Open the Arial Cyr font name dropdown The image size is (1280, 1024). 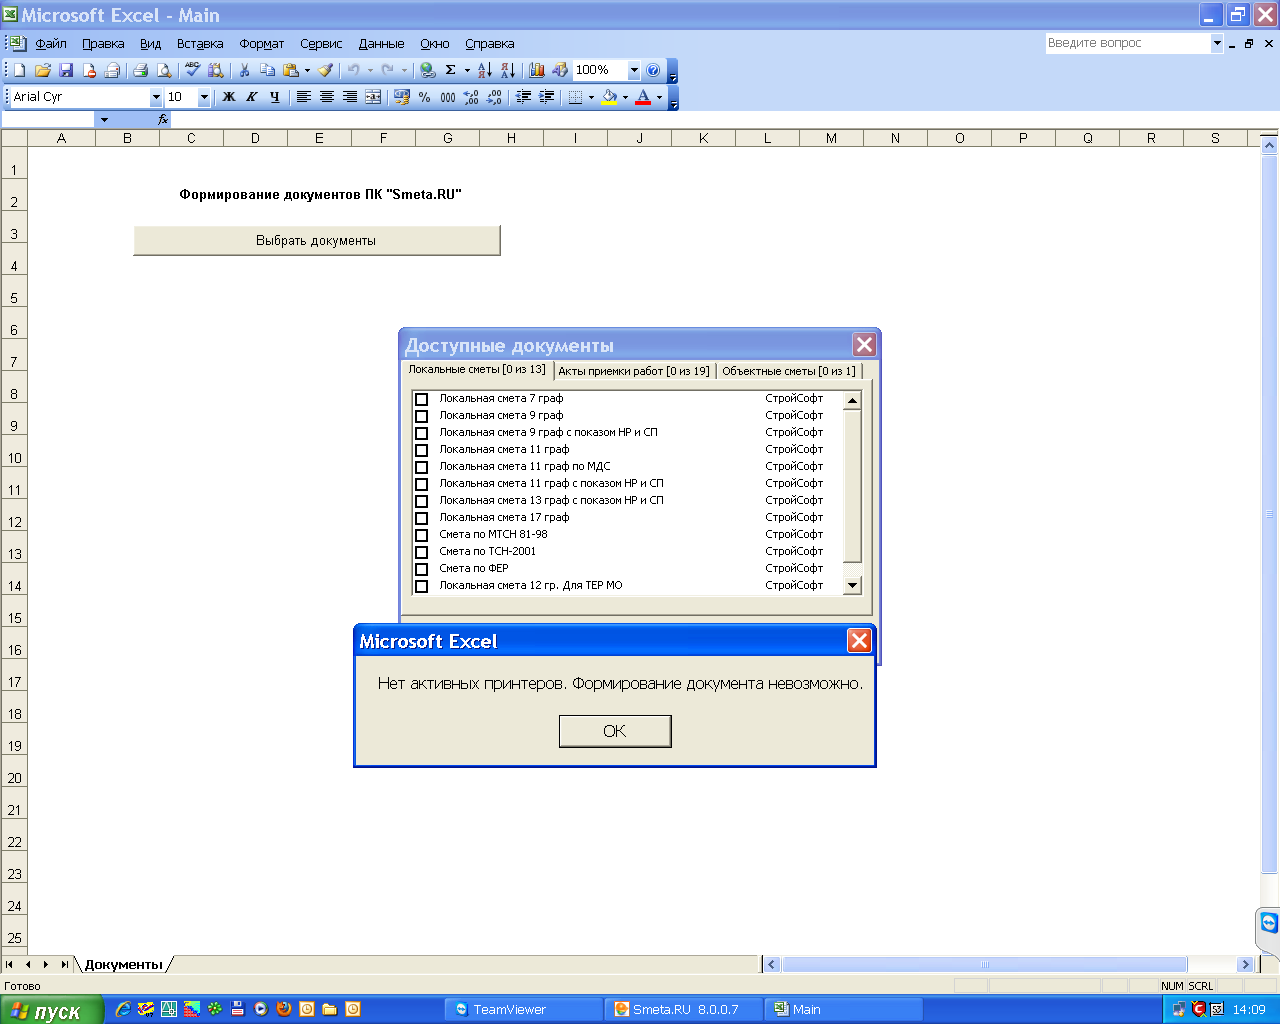[x=156, y=97]
